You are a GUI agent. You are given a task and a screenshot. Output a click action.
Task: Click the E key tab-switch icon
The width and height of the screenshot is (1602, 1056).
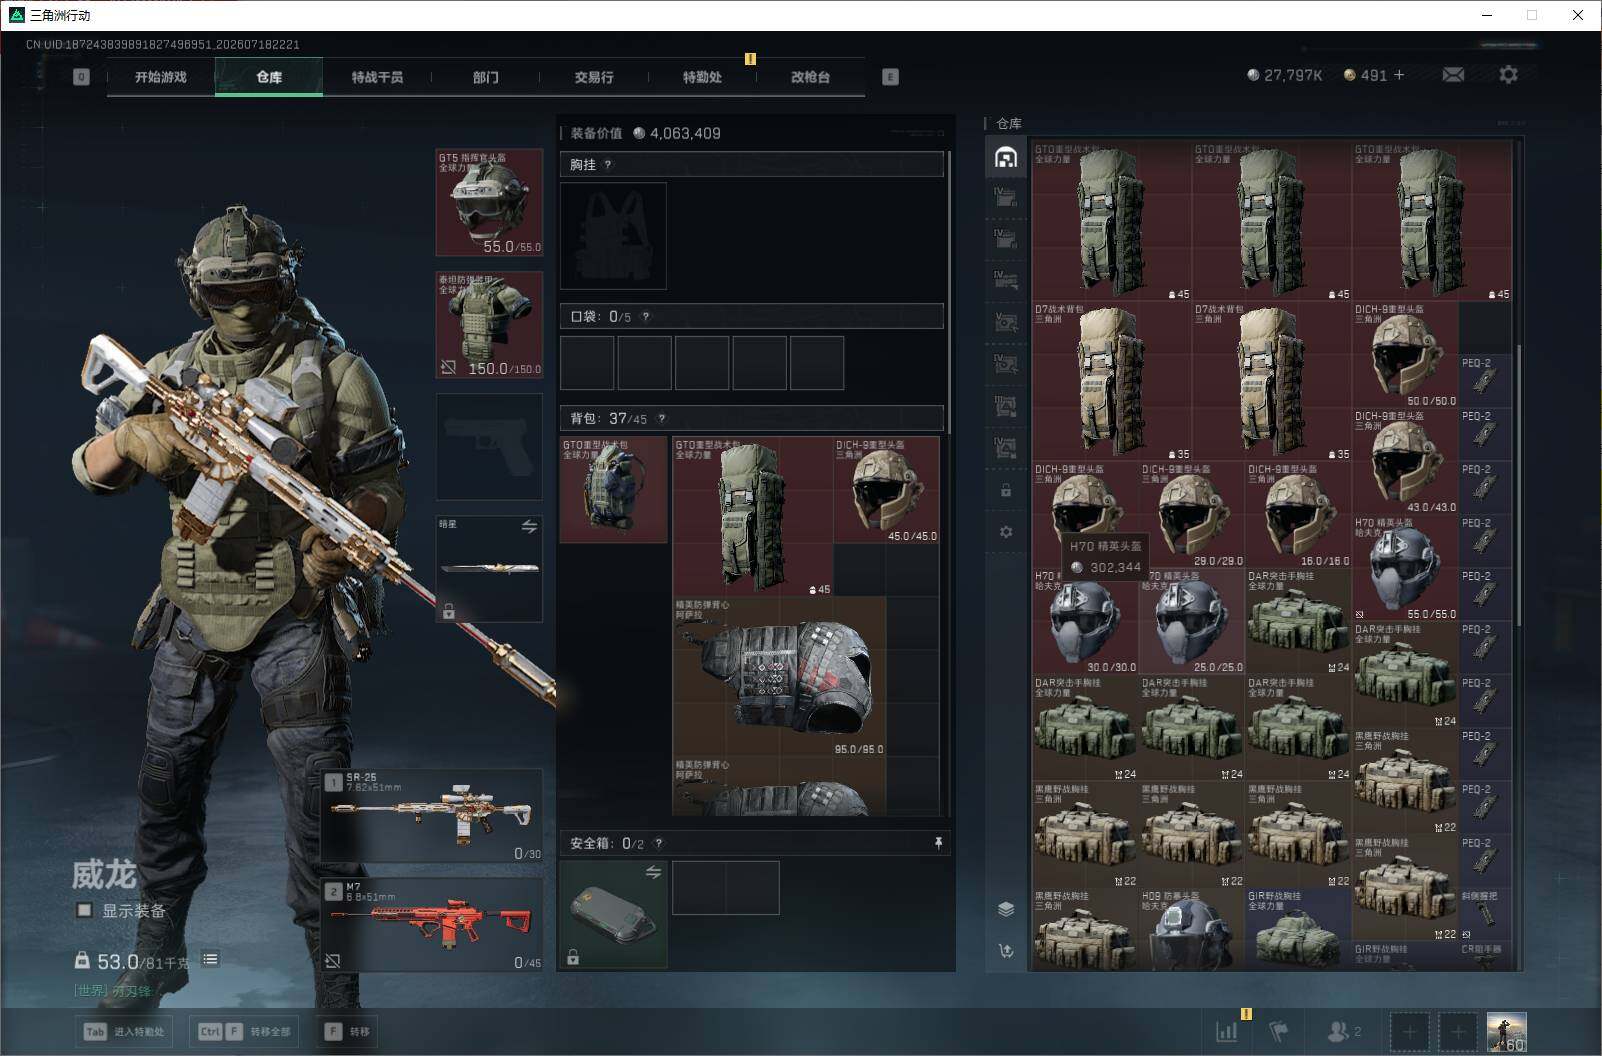pyautogui.click(x=890, y=77)
